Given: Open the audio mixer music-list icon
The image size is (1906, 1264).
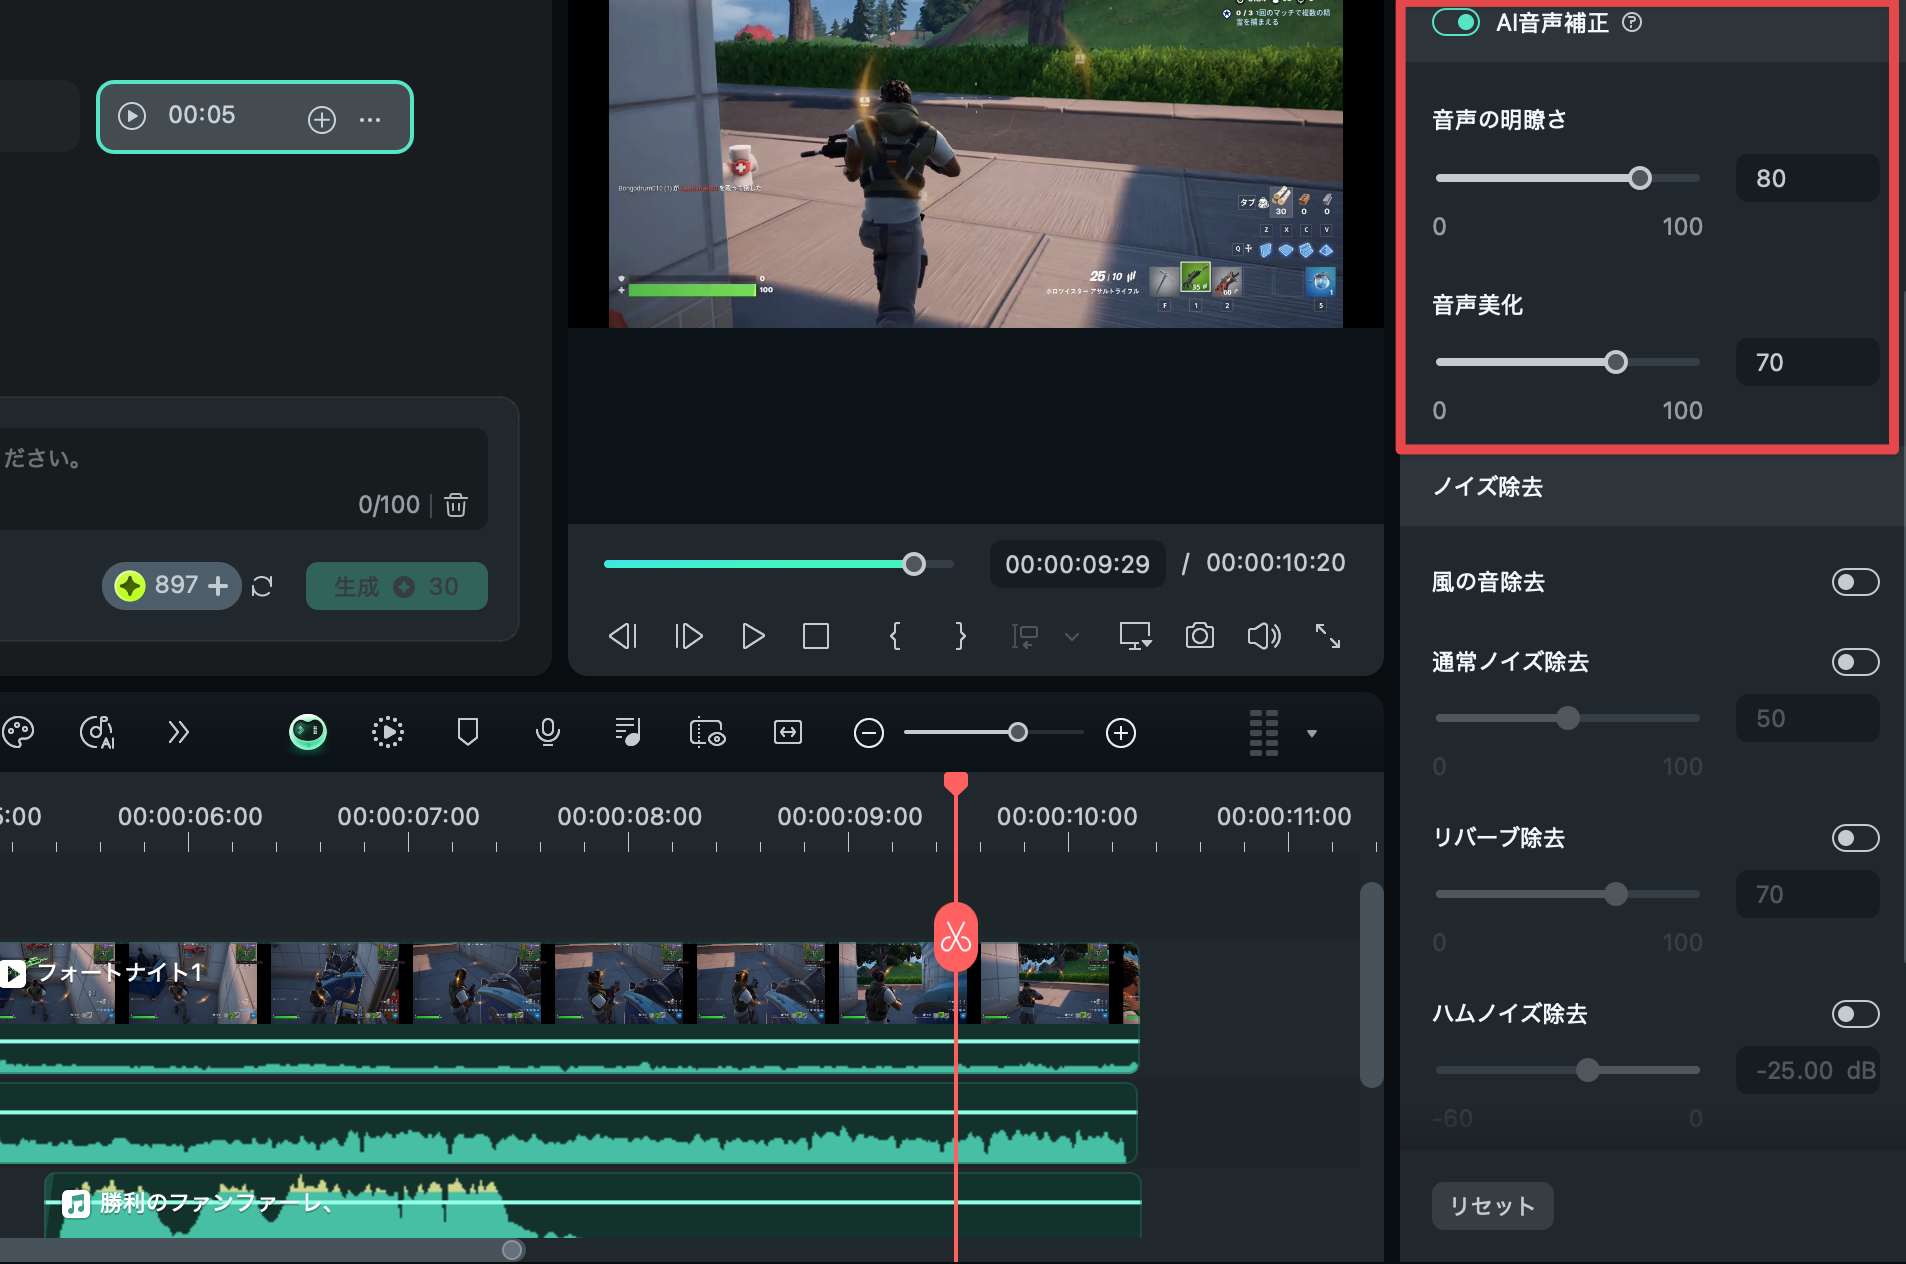Looking at the screenshot, I should click(628, 733).
